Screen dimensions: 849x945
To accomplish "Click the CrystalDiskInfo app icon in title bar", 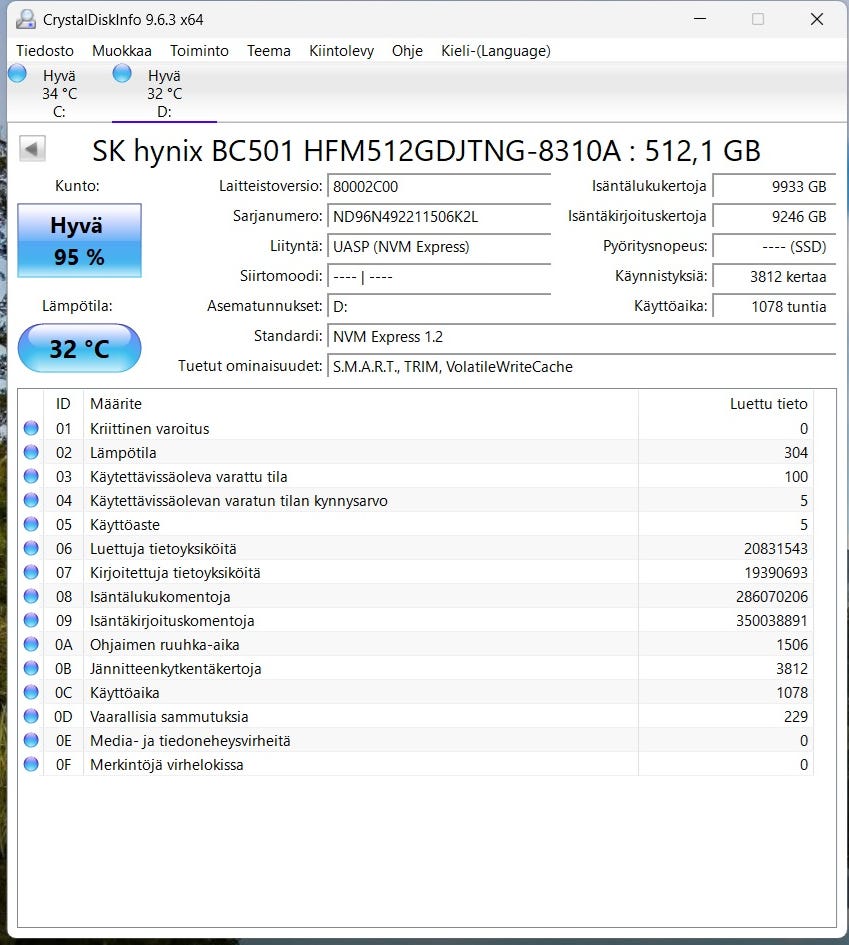I will [x=25, y=19].
